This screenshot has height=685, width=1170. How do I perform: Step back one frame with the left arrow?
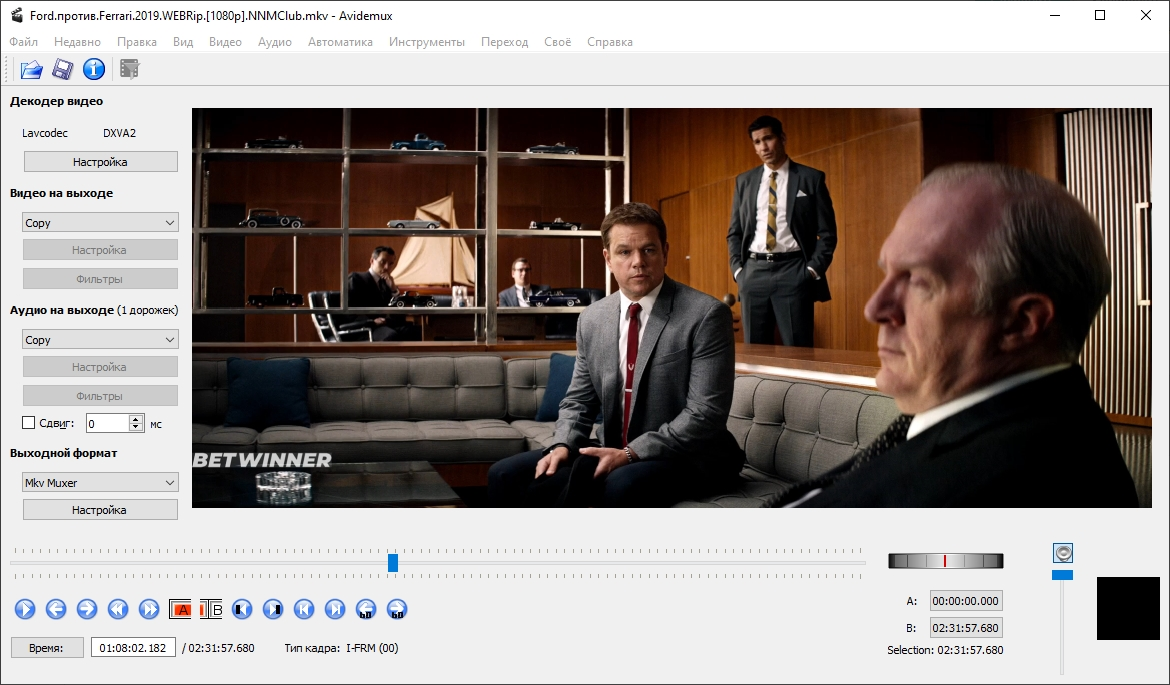point(56,610)
